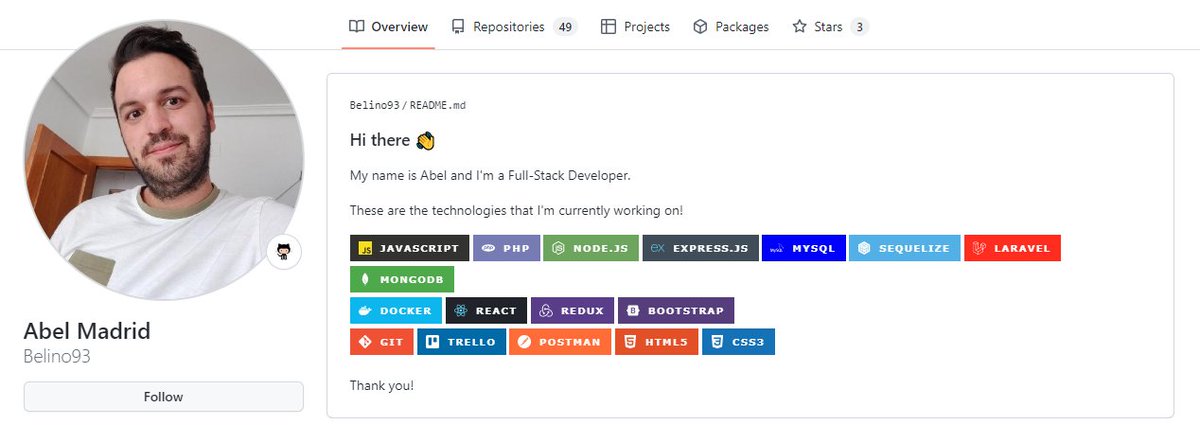The width and height of the screenshot is (1200, 425).
Task: Click the Laravel badge
Action: click(x=1012, y=248)
